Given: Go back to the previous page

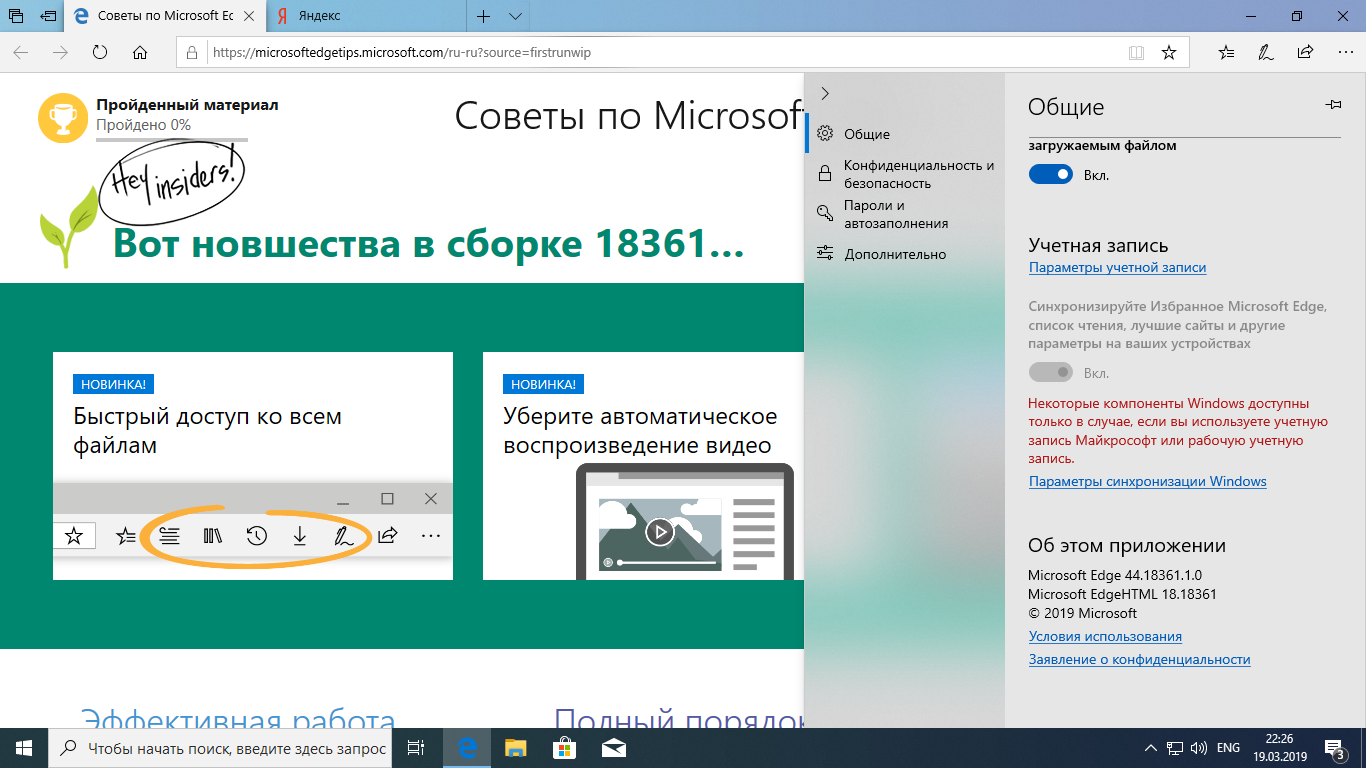Looking at the screenshot, I should [21, 52].
